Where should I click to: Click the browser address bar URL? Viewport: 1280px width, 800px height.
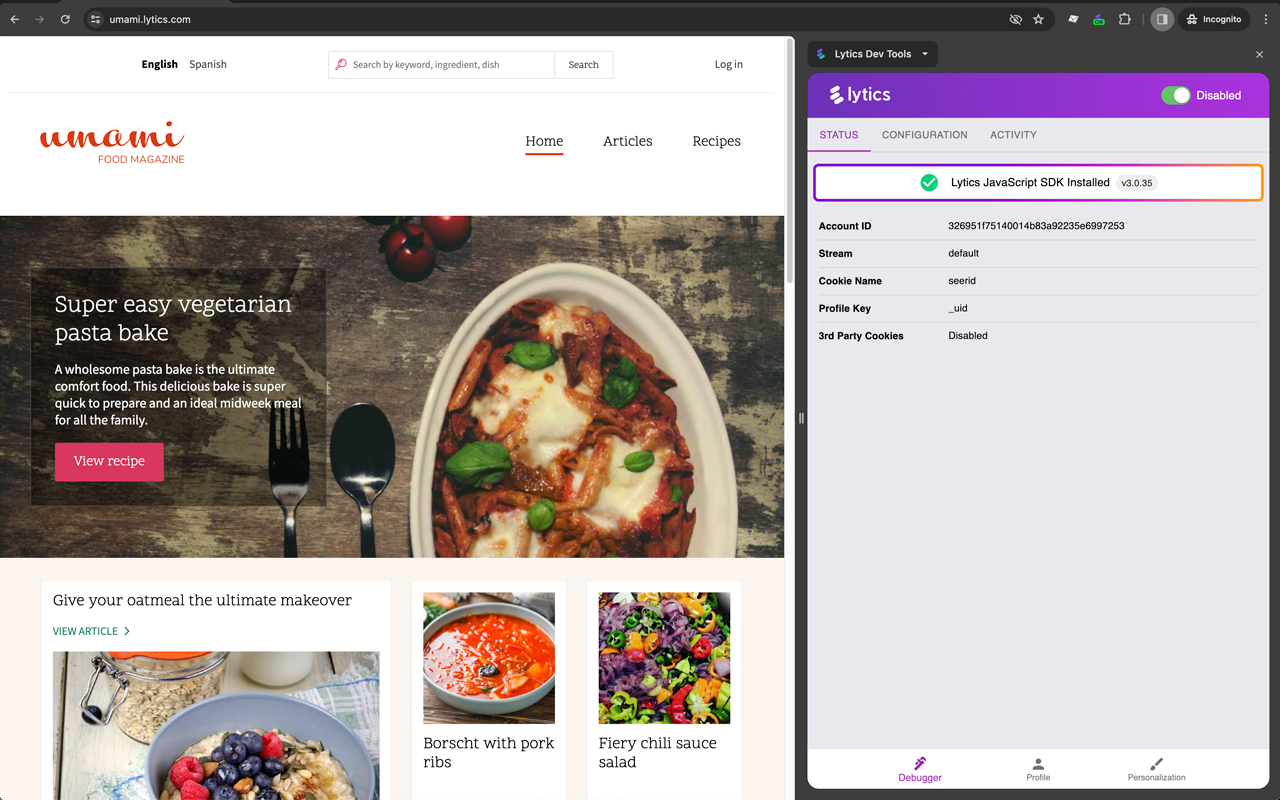tap(150, 19)
